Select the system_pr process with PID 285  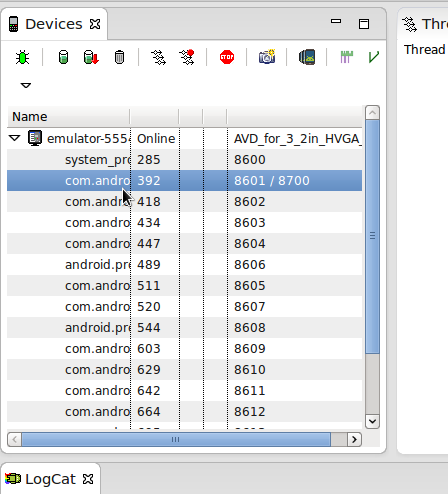click(x=184, y=160)
